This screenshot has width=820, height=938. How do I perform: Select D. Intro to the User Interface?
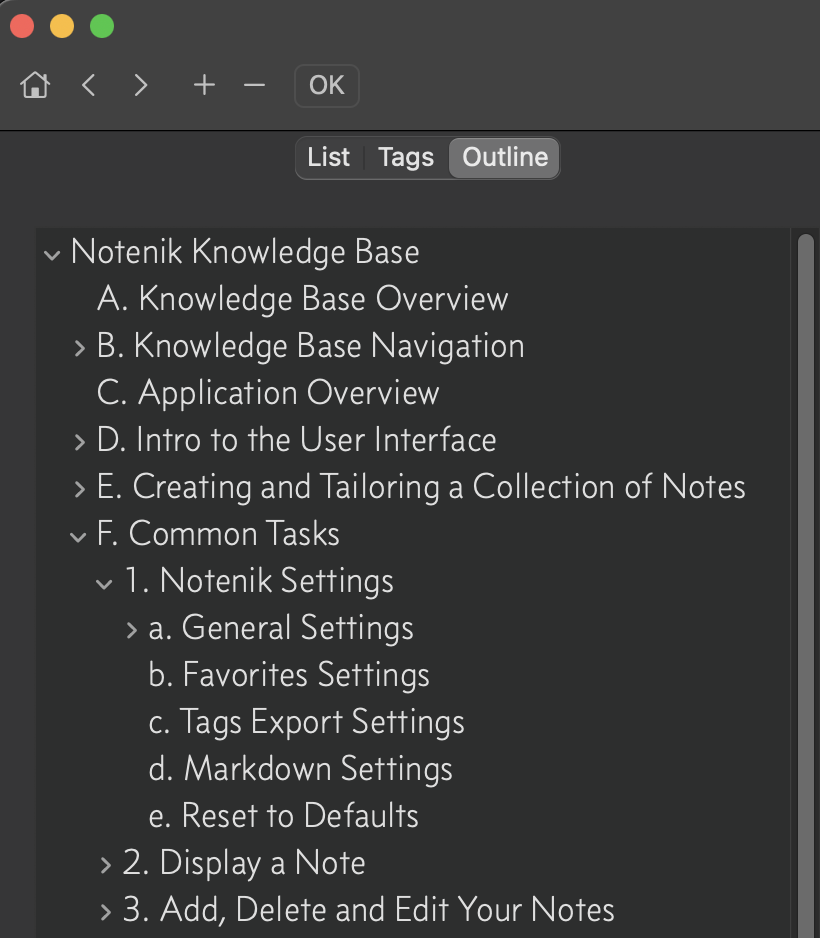click(413, 440)
